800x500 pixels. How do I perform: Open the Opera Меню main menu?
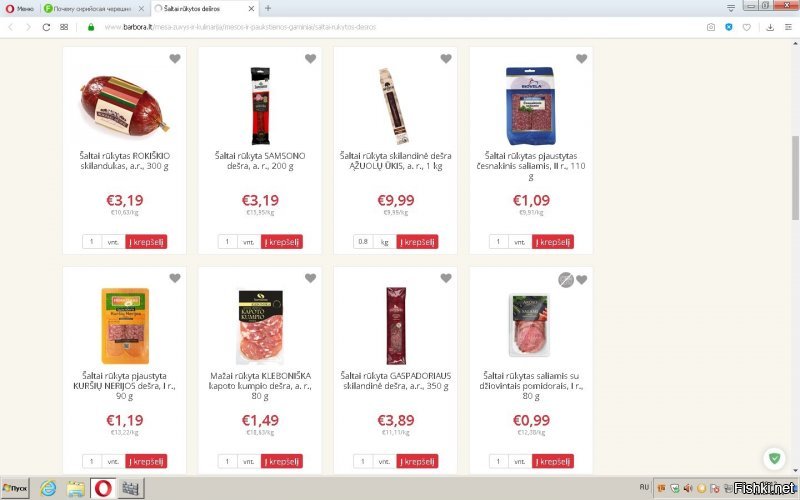[19, 9]
